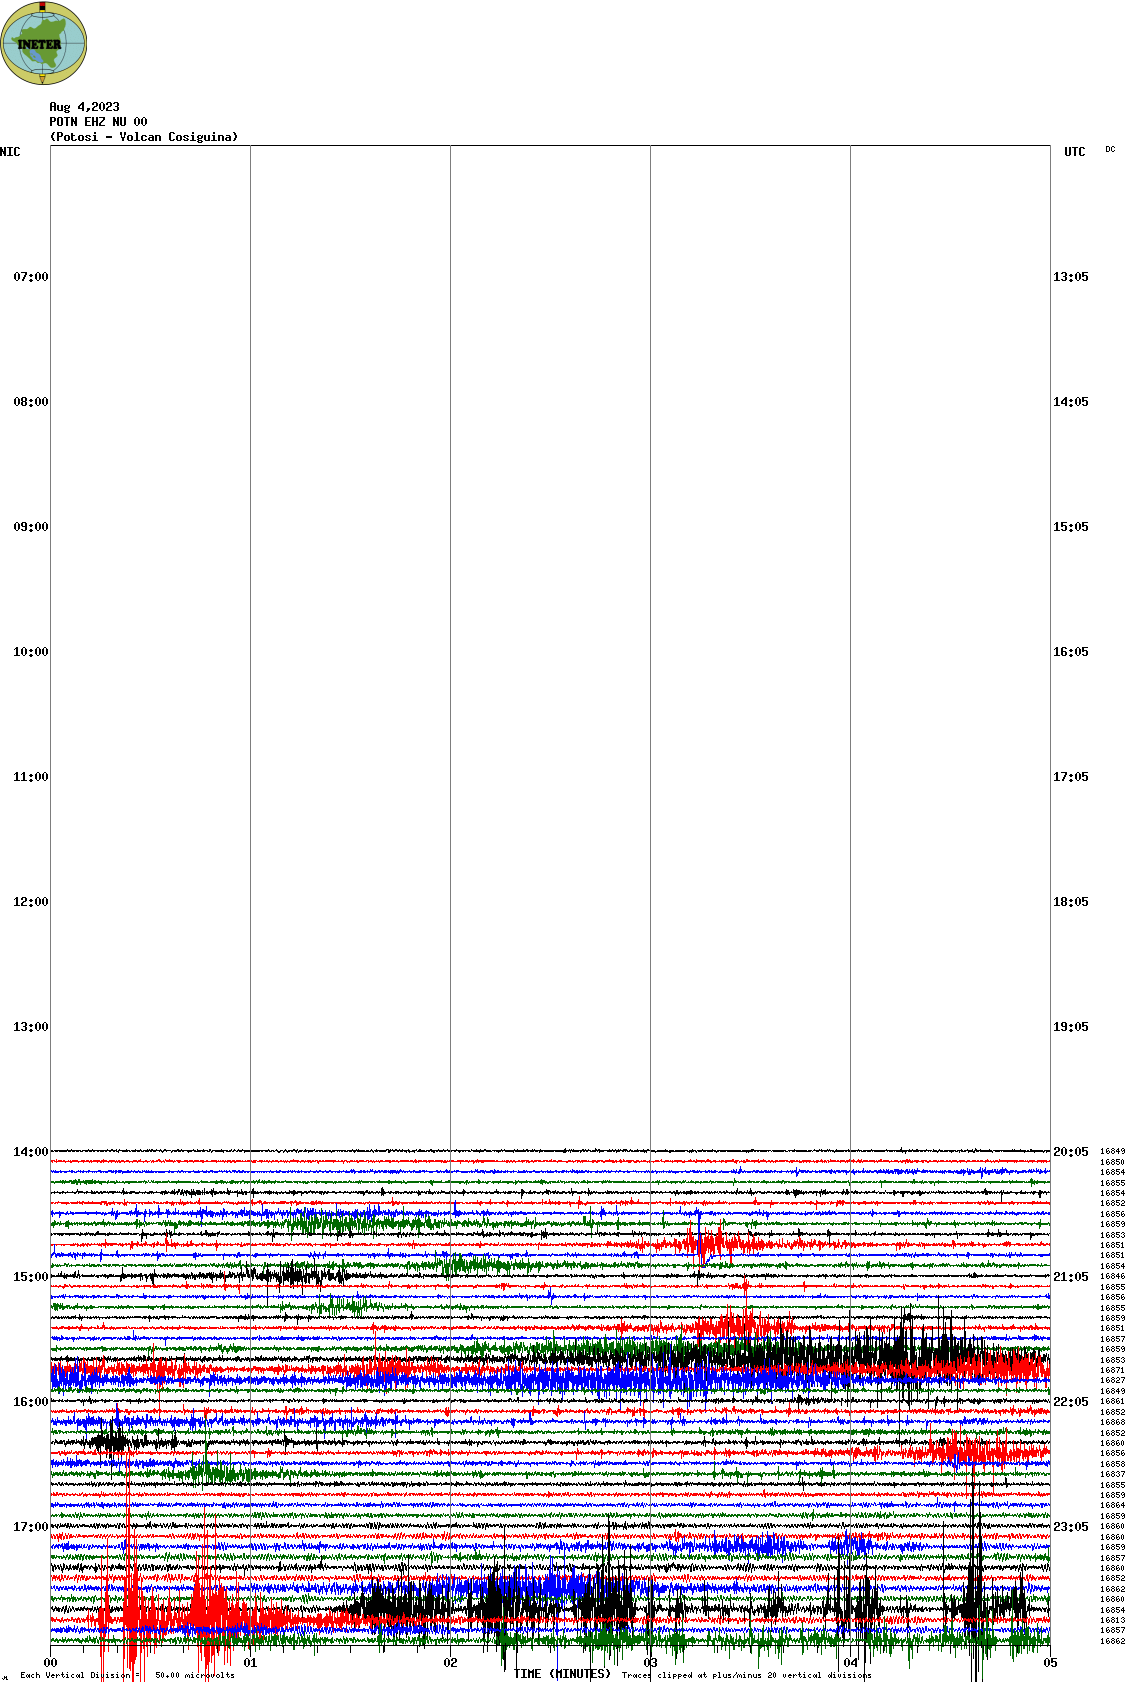Select the 16:00 local time marker
1130x1689 pixels.
[x=30, y=1402]
